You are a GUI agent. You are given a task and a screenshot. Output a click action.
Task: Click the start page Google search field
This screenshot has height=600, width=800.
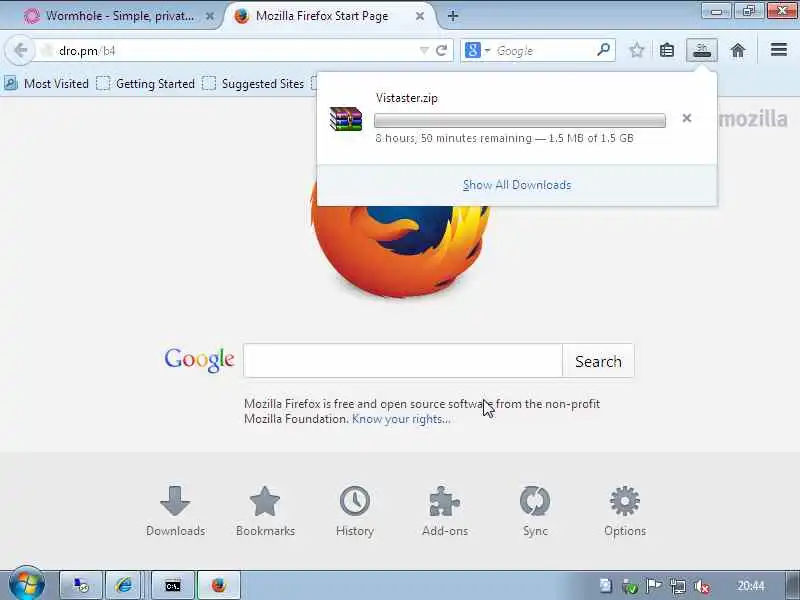pyautogui.click(x=403, y=361)
